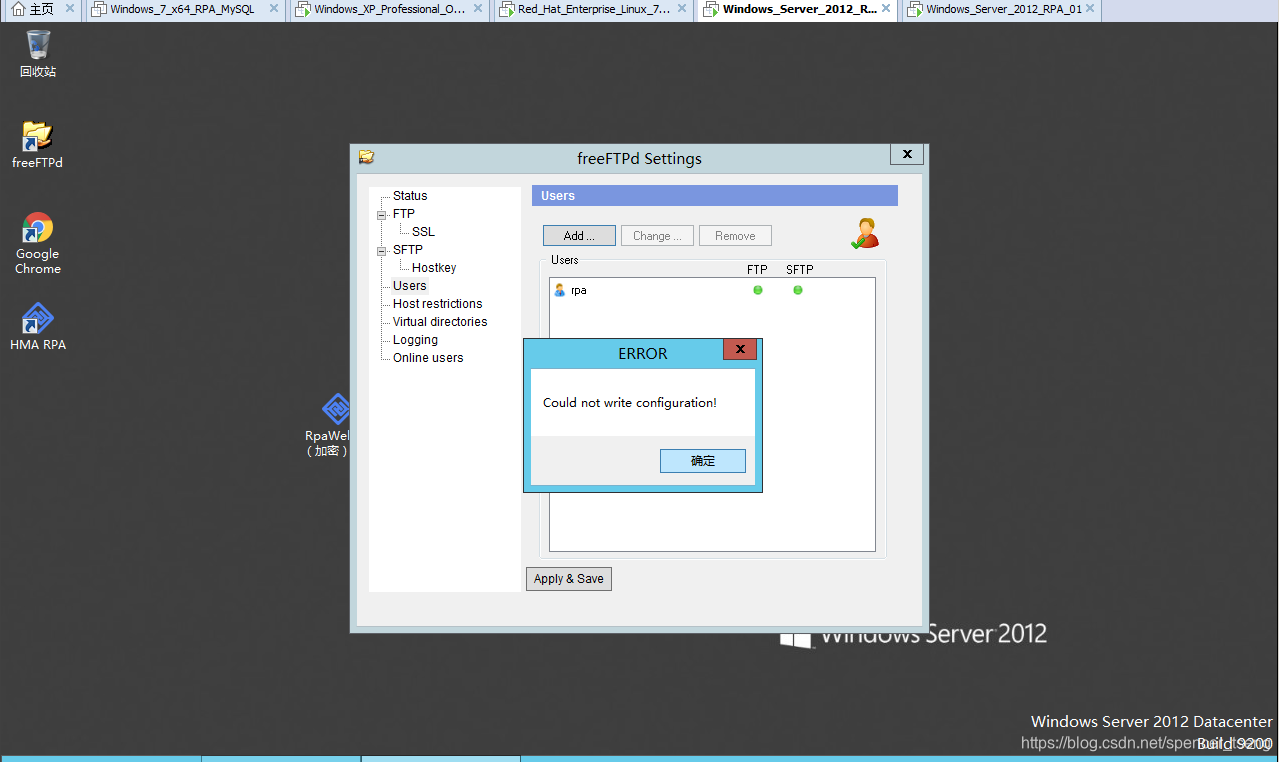This screenshot has height=762, width=1280.
Task: Click the Change... user button
Action: pyautogui.click(x=657, y=236)
